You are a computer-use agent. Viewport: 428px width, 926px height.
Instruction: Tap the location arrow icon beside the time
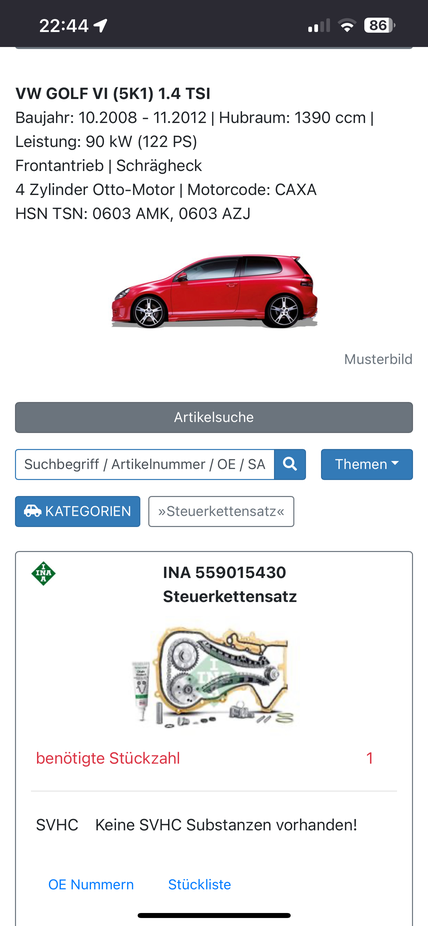coord(101,25)
